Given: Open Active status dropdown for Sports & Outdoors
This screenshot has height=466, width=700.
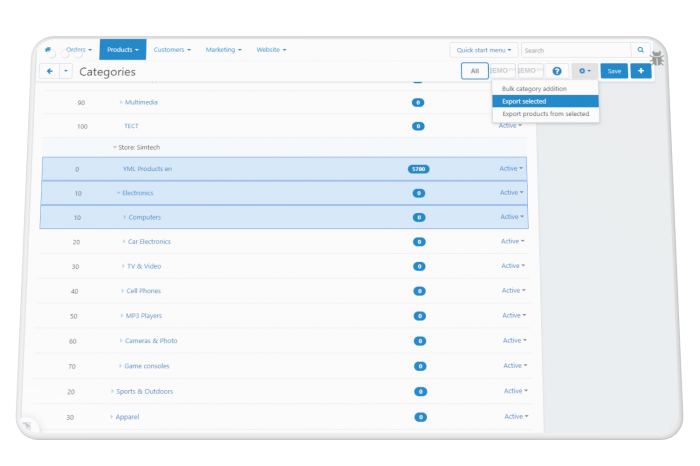Looking at the screenshot, I should [516, 391].
